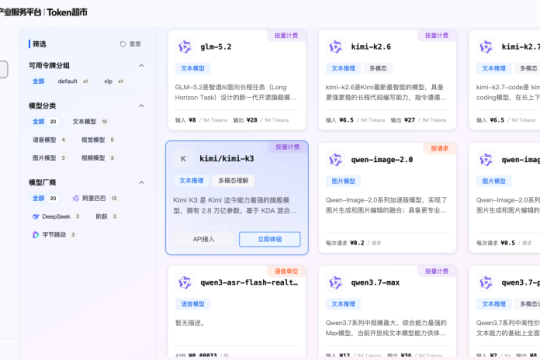Select 全部 20 under 模型分类
Screen dimensions: 540x360
[44, 122]
